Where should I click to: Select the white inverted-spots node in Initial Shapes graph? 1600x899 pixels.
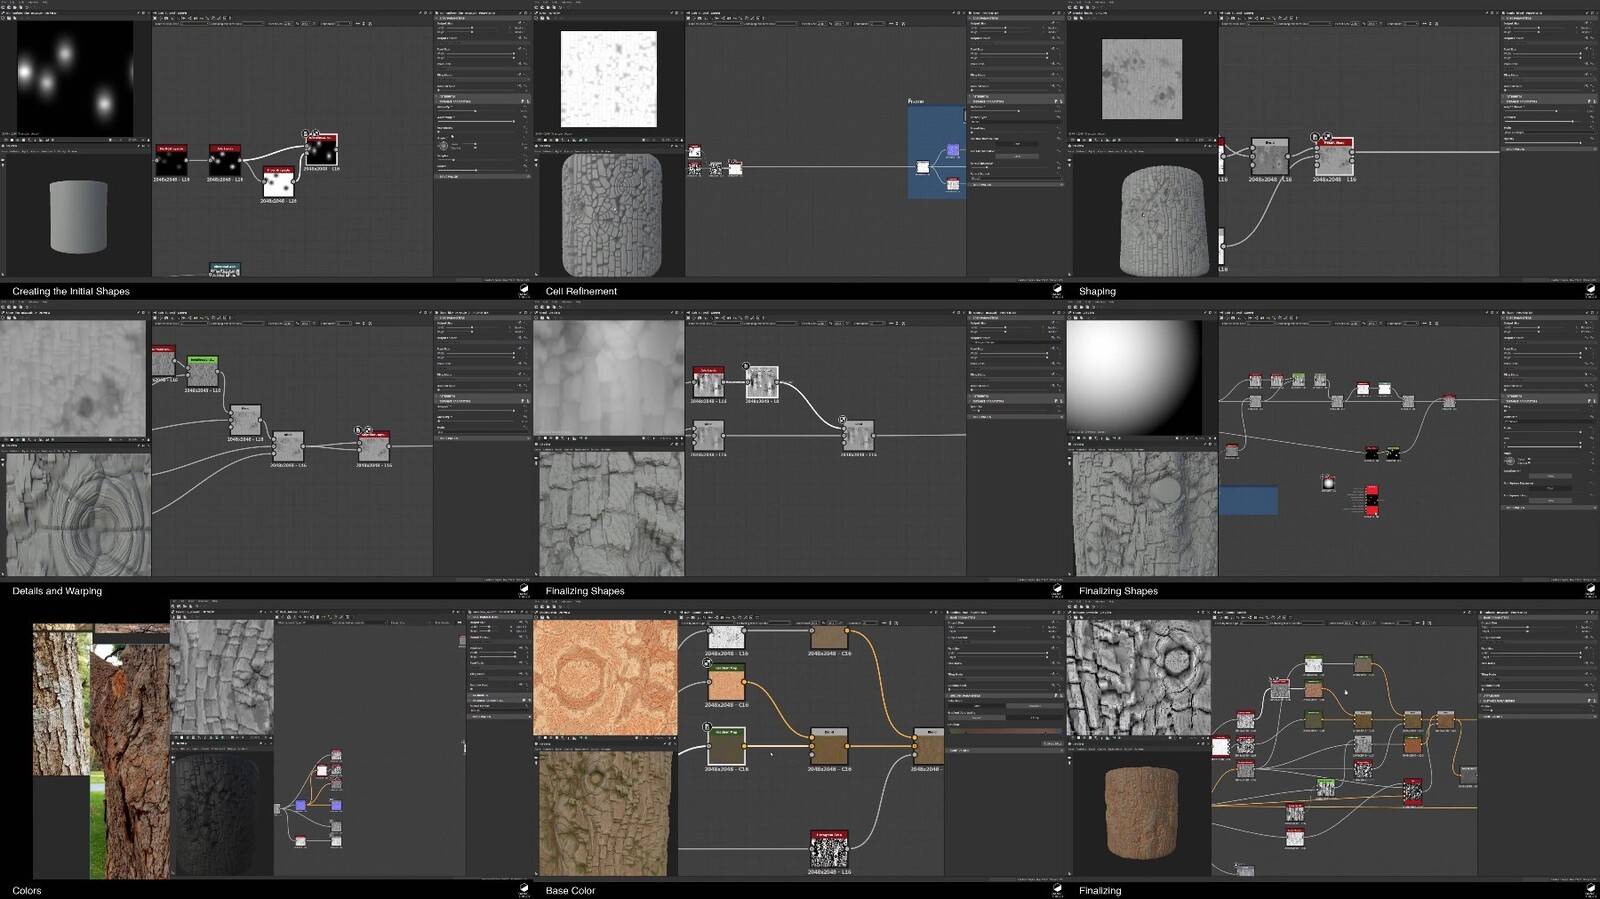[279, 183]
